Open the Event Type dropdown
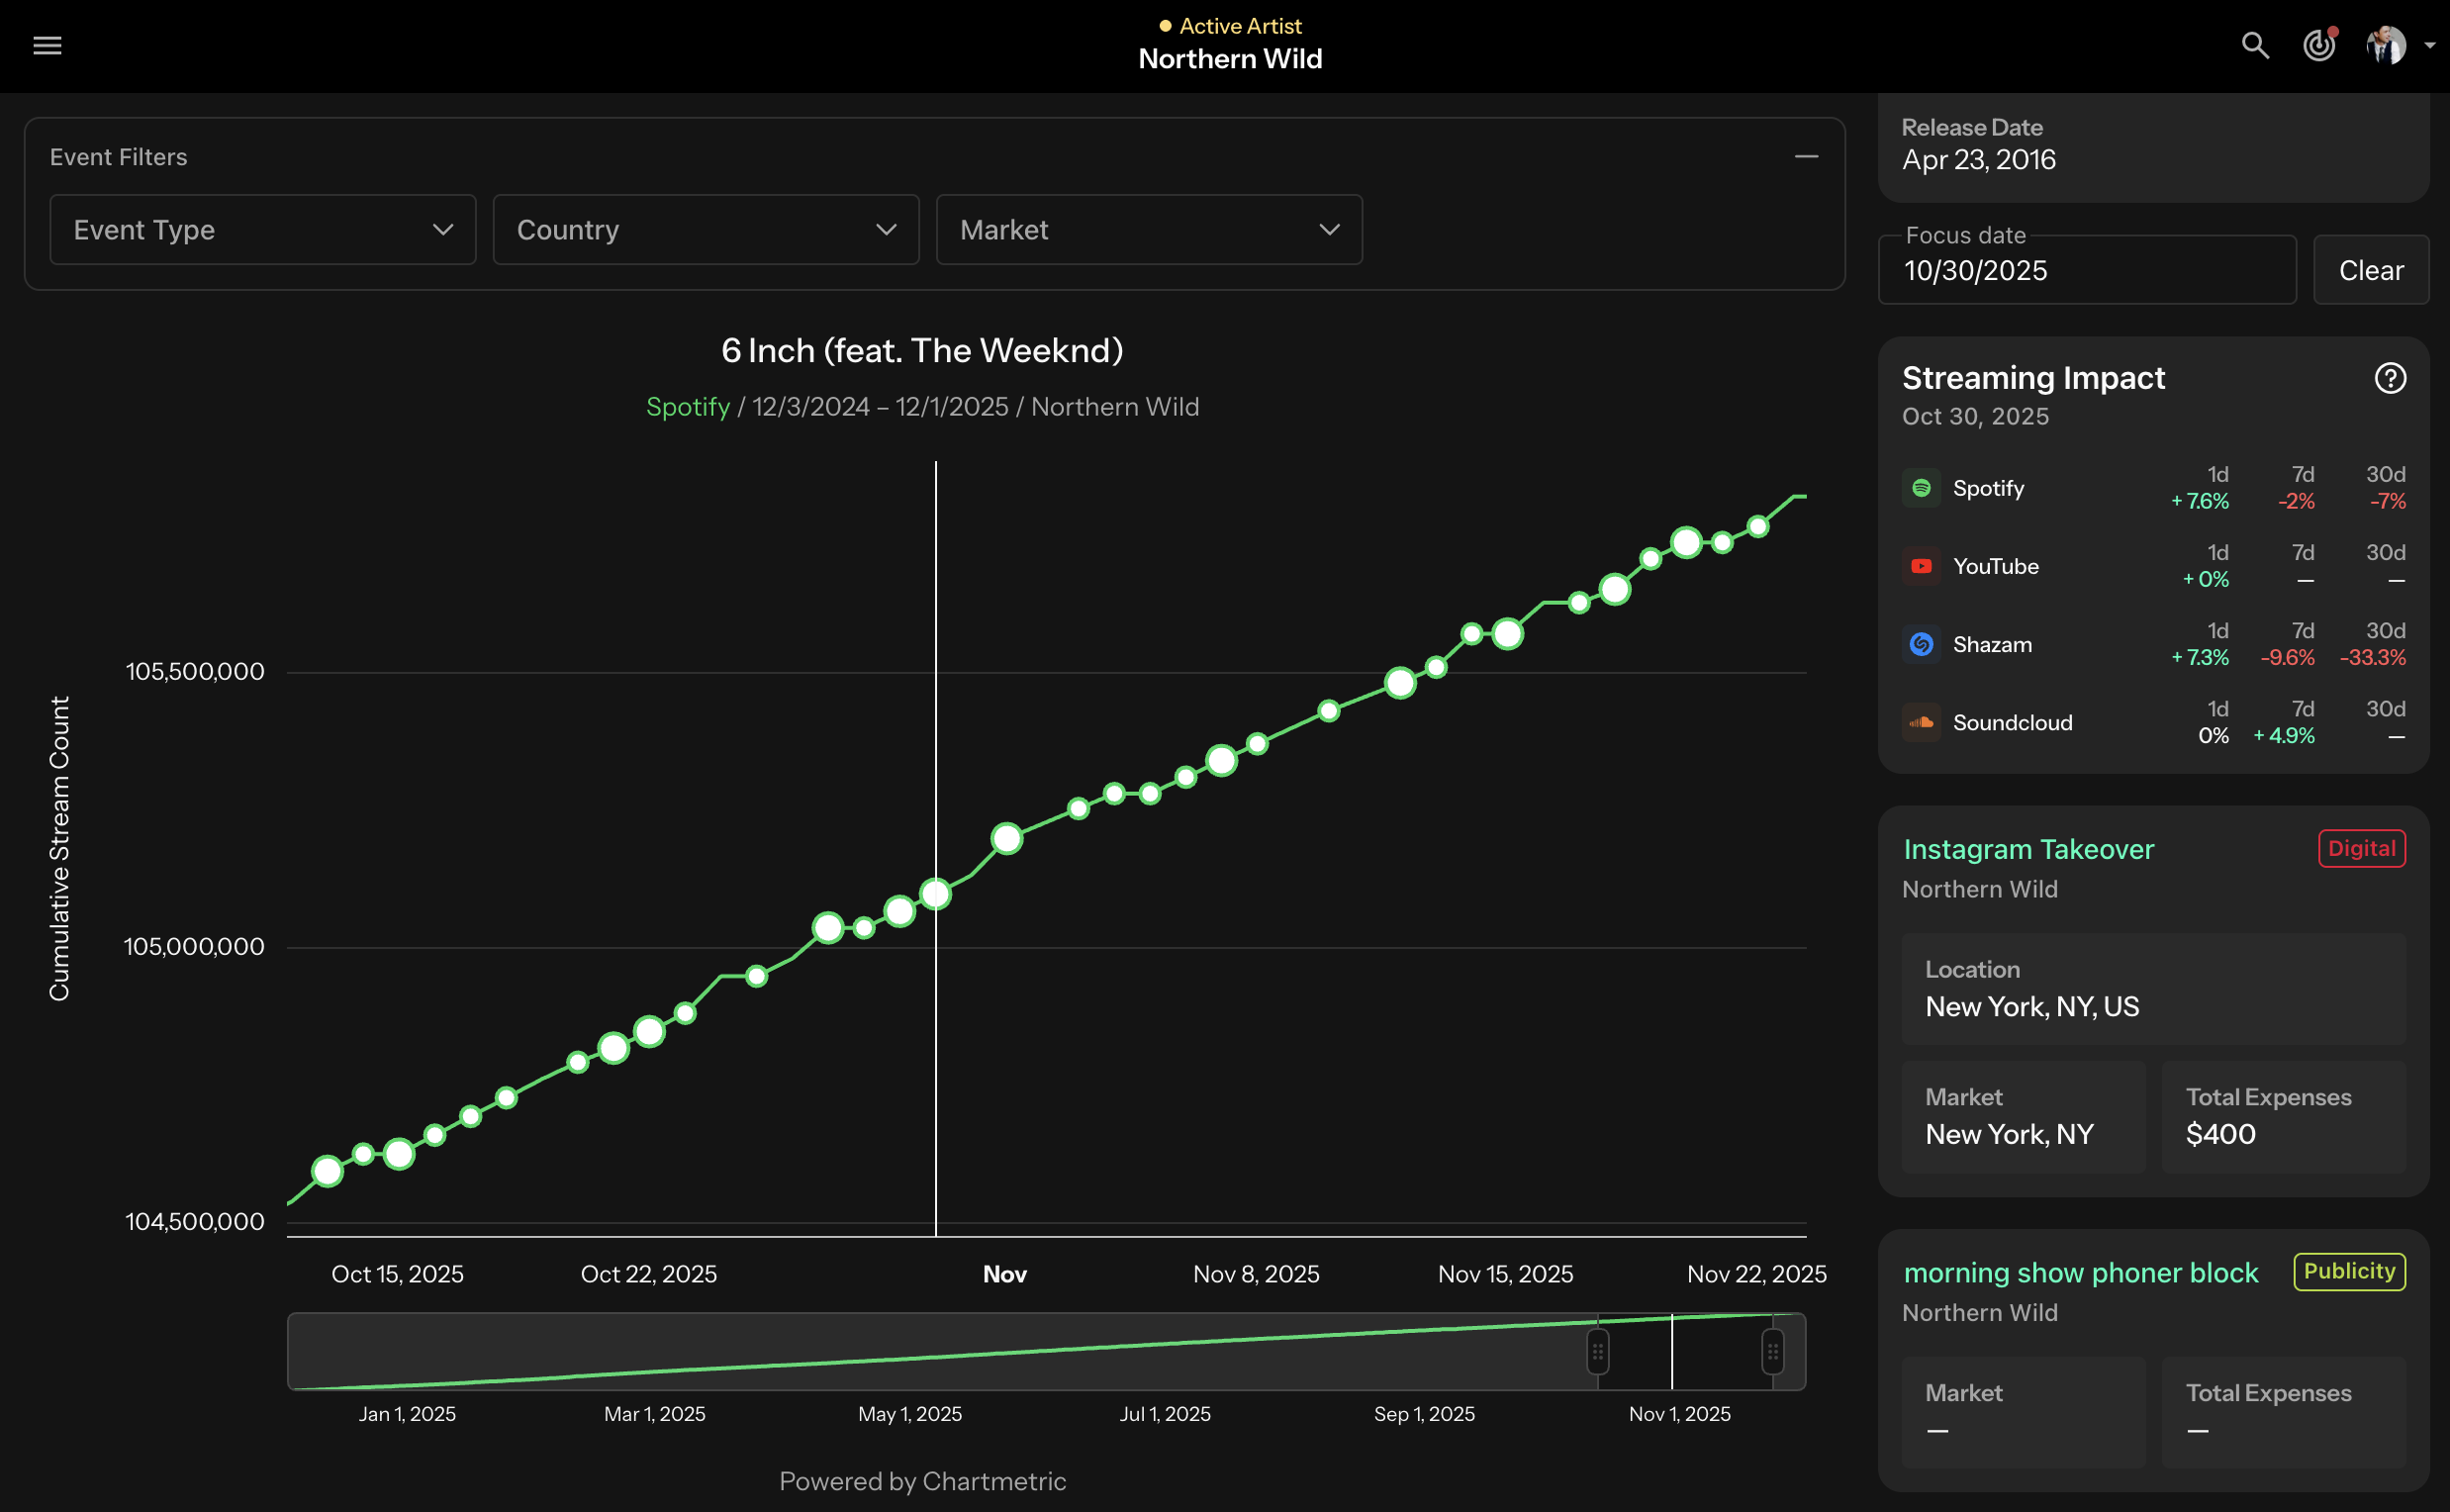 click(x=262, y=230)
